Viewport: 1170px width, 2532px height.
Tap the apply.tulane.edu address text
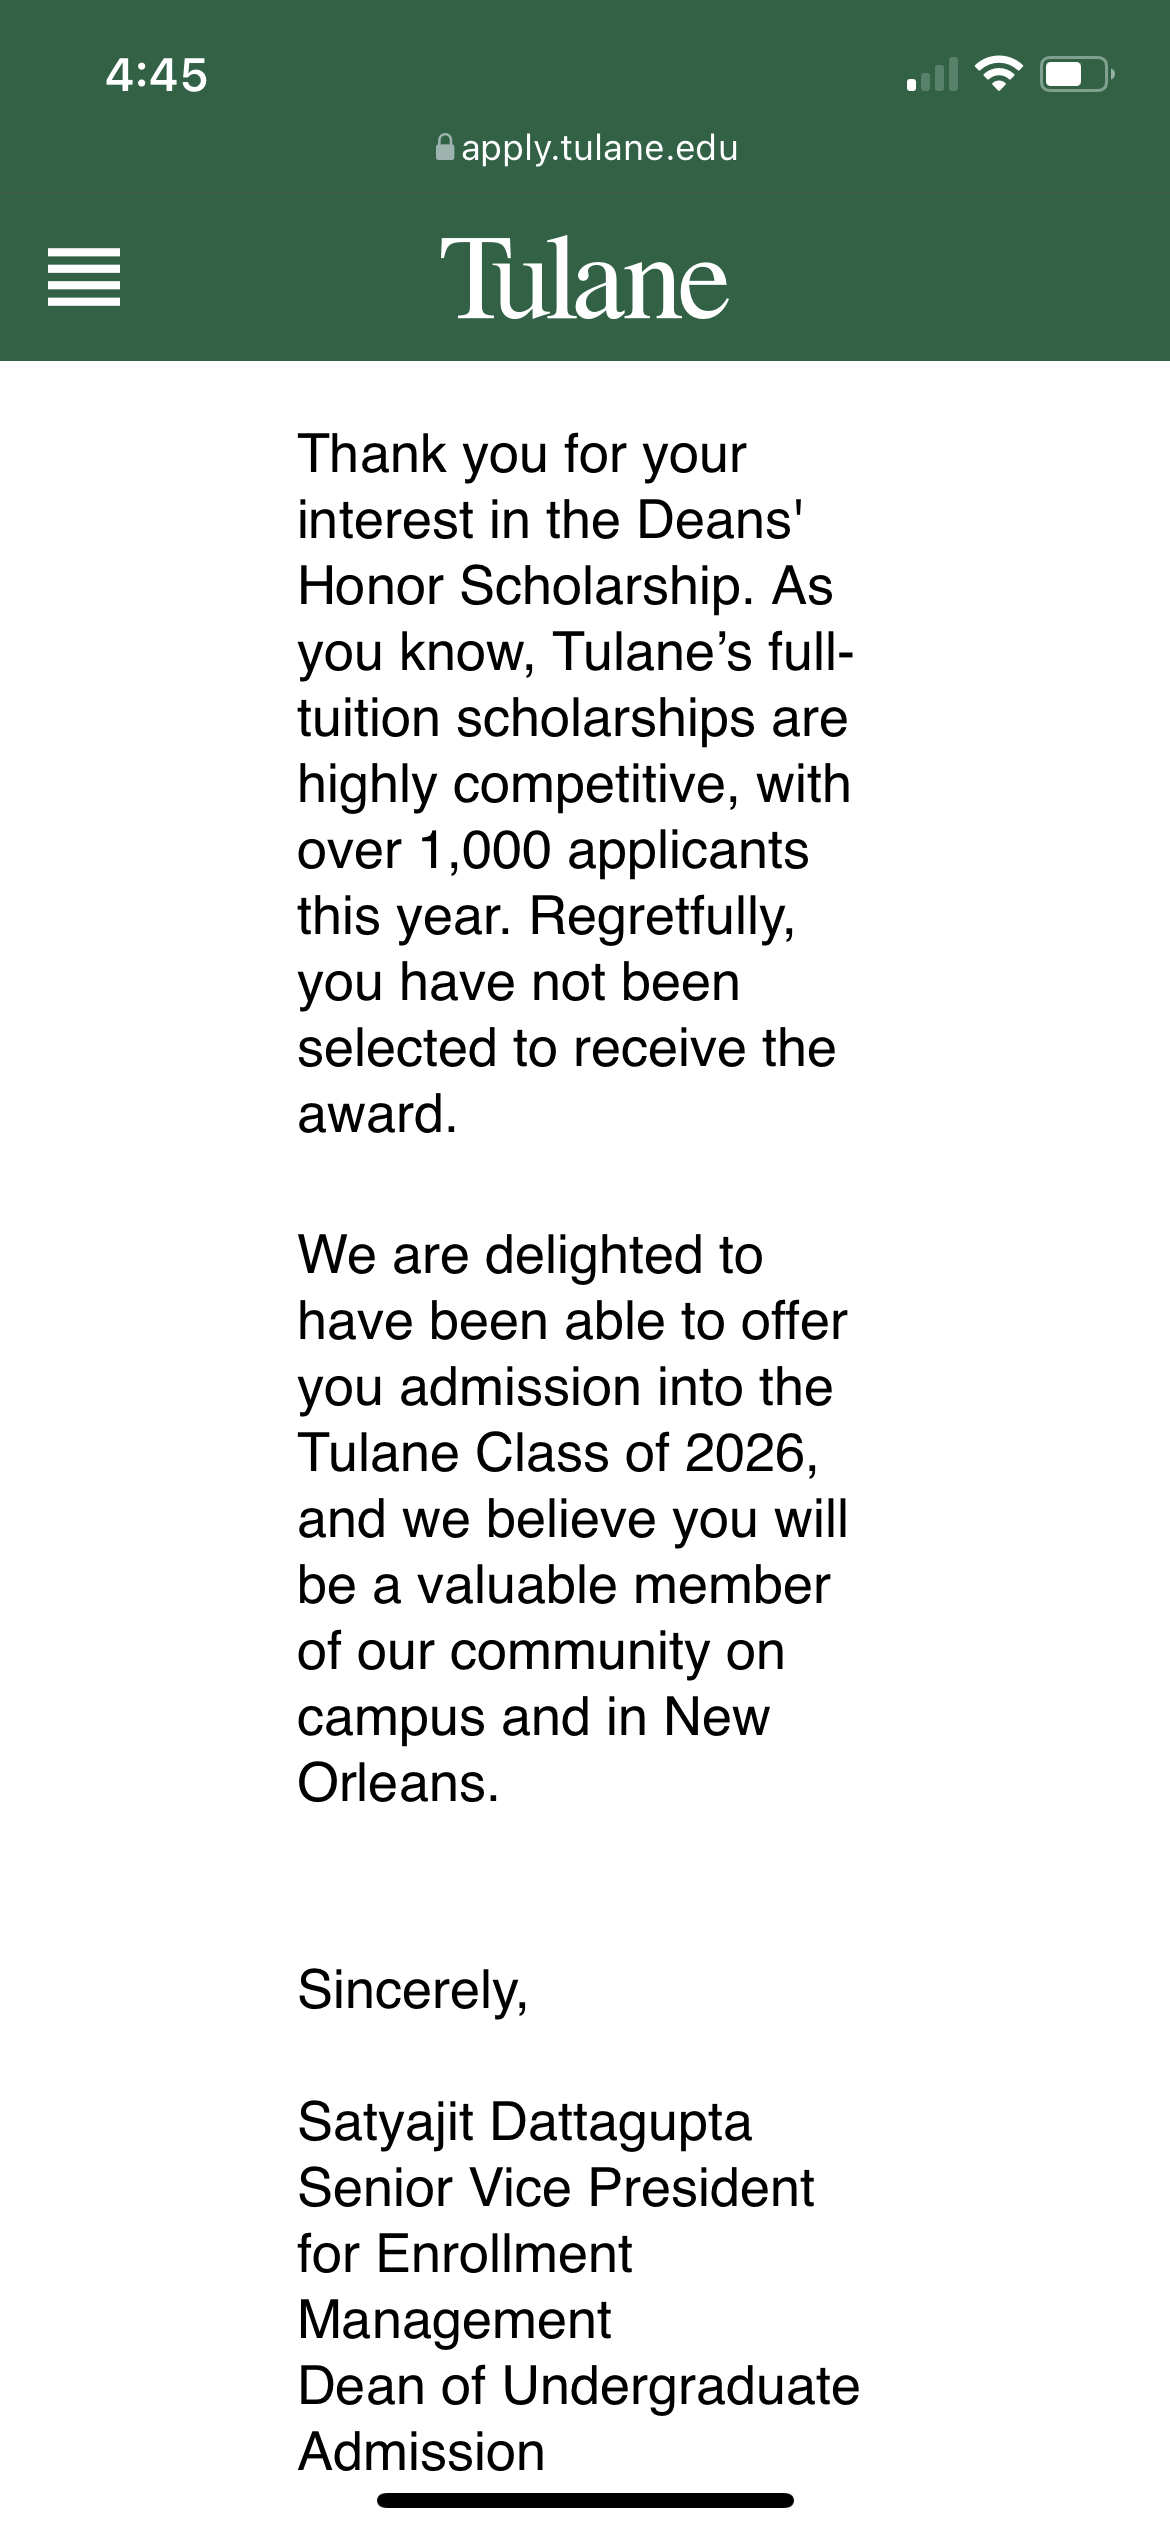point(599,148)
